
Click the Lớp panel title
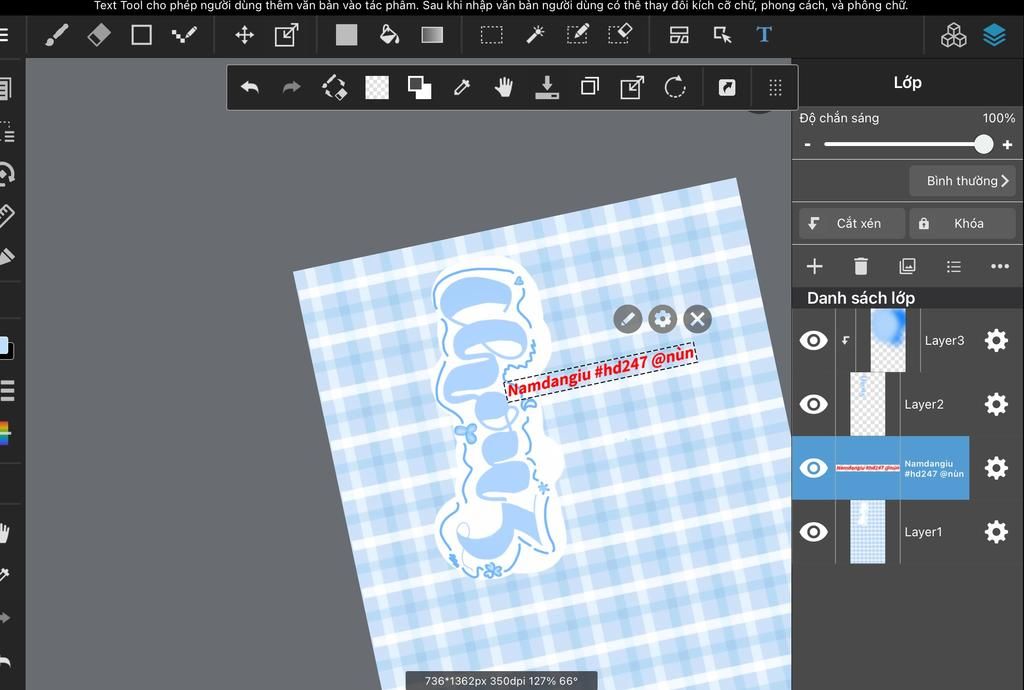click(907, 83)
